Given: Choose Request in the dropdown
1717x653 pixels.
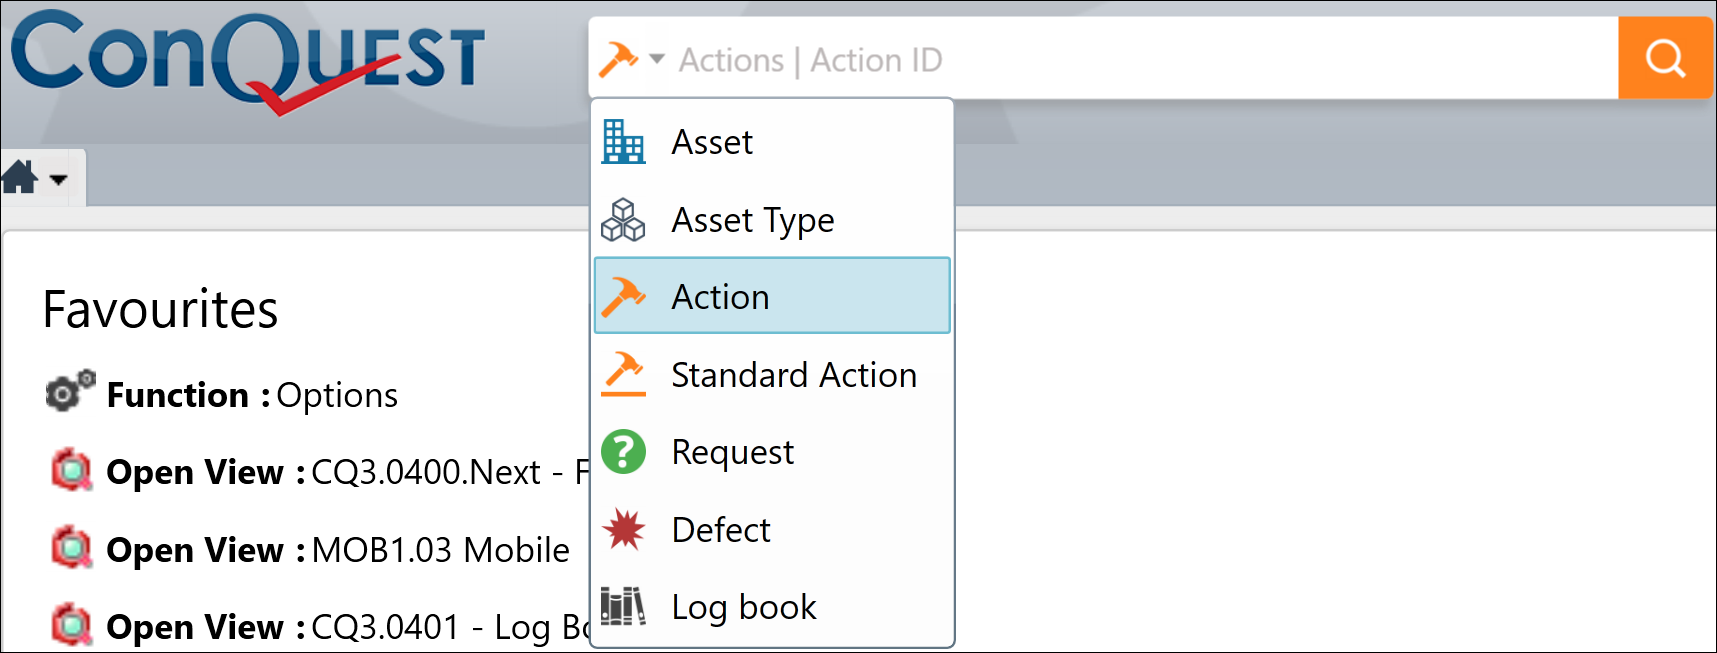Looking at the screenshot, I should pos(772,452).
